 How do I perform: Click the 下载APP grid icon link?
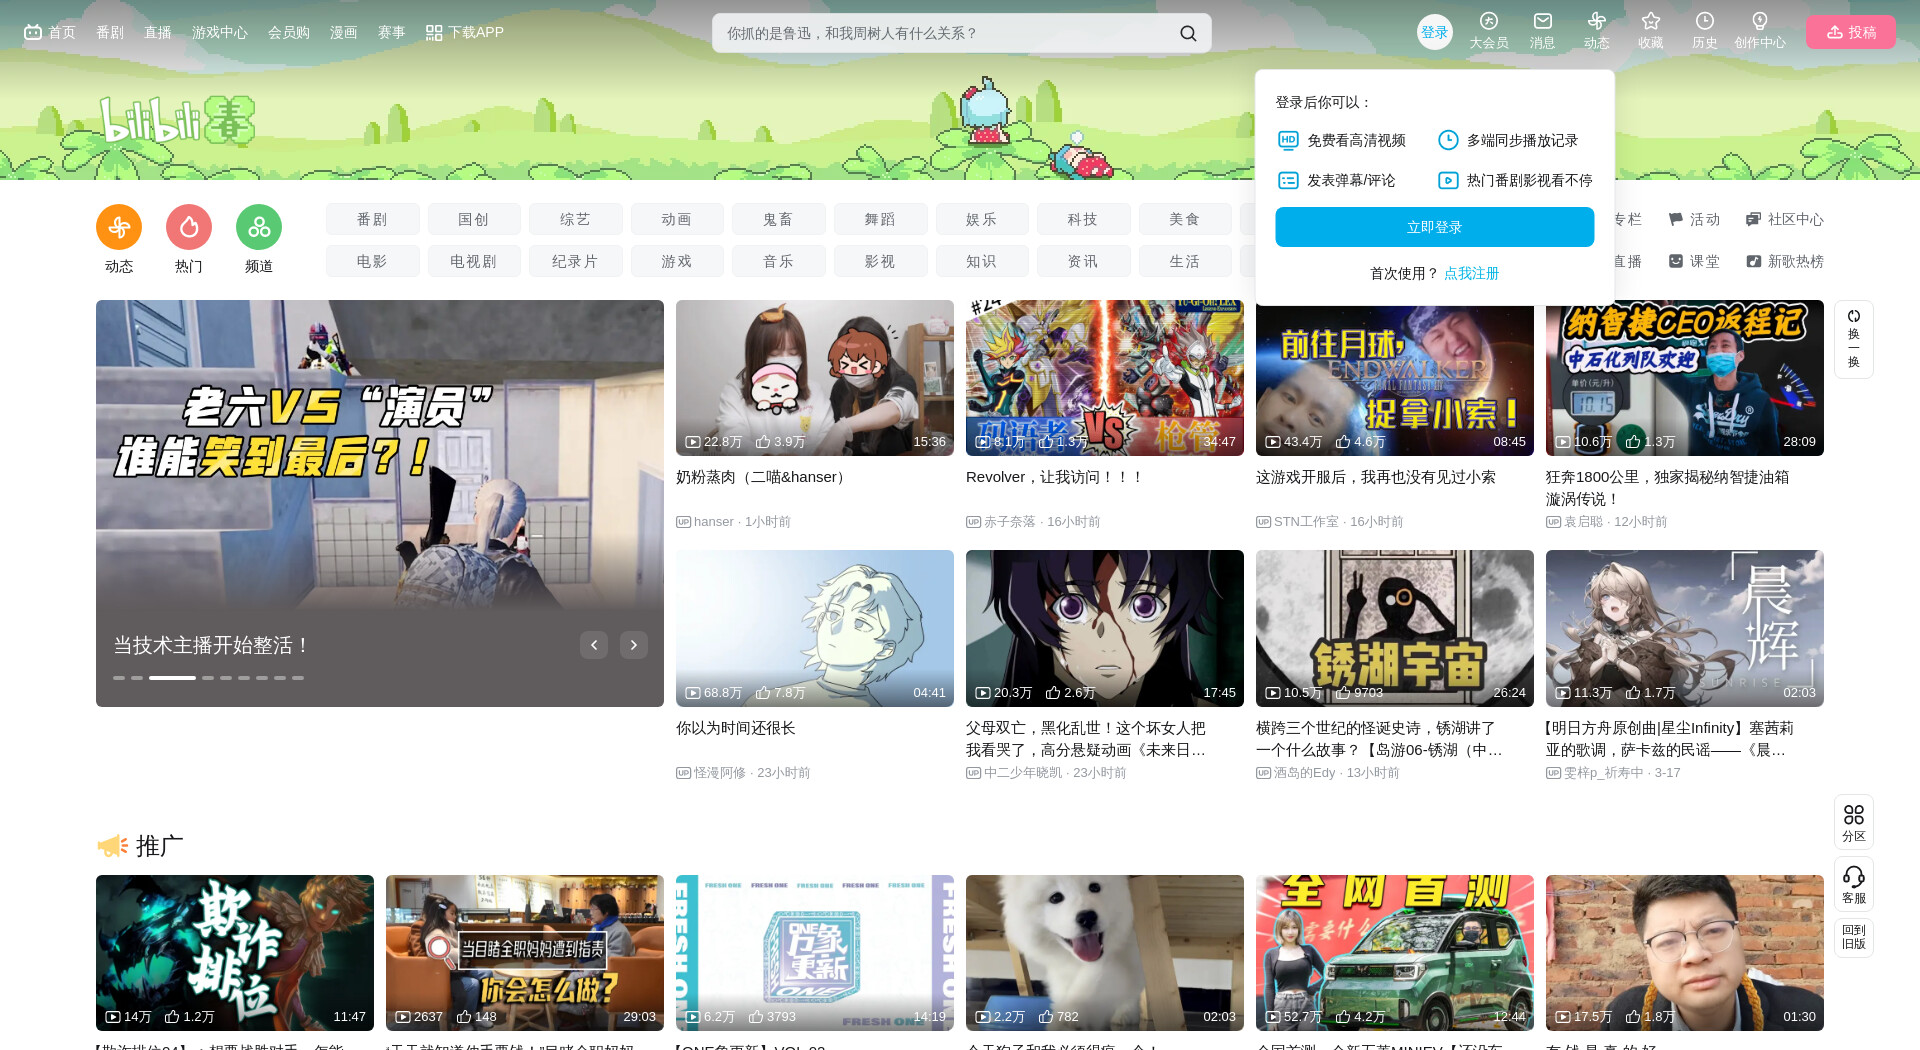coord(465,32)
